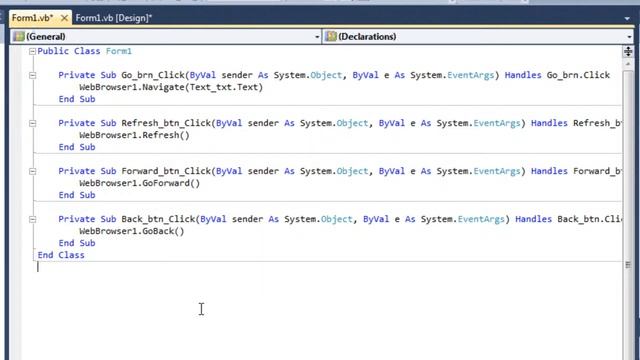Click the Refresh_btn_Click sub name
The width and height of the screenshot is (640, 360).
click(166, 123)
